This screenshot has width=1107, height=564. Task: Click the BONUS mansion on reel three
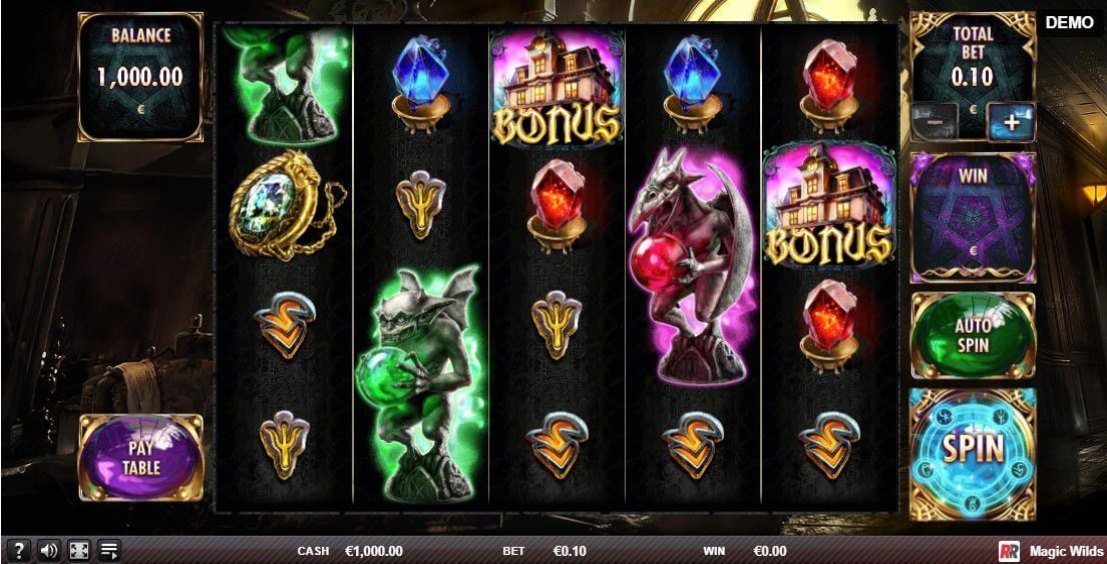(x=556, y=88)
